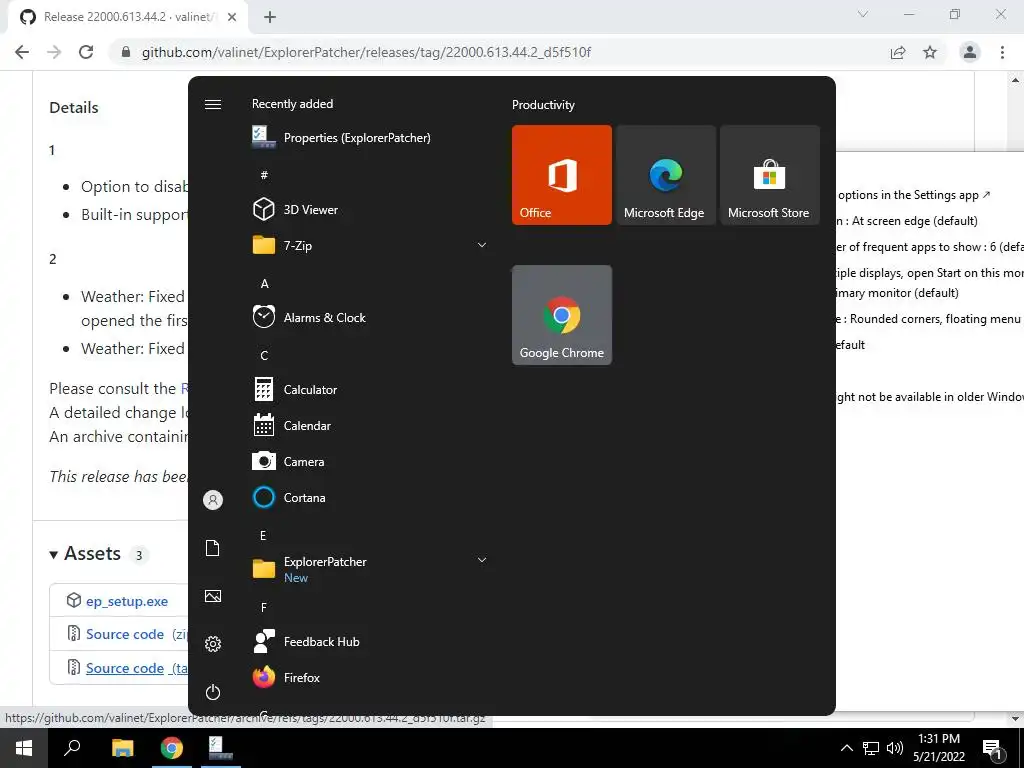Bookmark this page with star icon
1024x768 pixels.
point(930,52)
